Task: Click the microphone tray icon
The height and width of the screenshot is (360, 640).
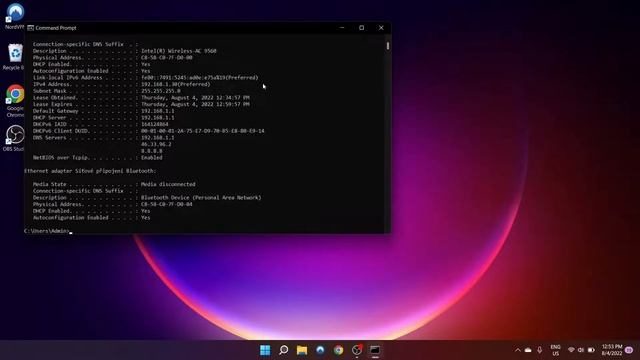Action: click(540, 350)
